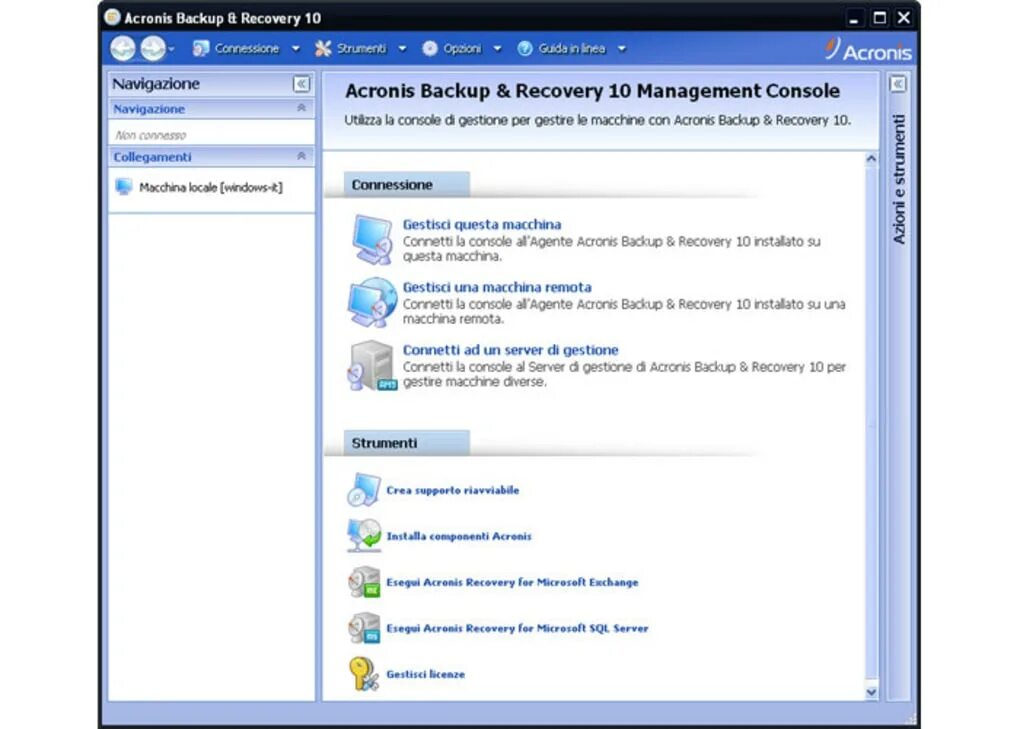This screenshot has height=729, width=1020.
Task: Click the Azioni e strumenti vertical label
Action: 898,179
